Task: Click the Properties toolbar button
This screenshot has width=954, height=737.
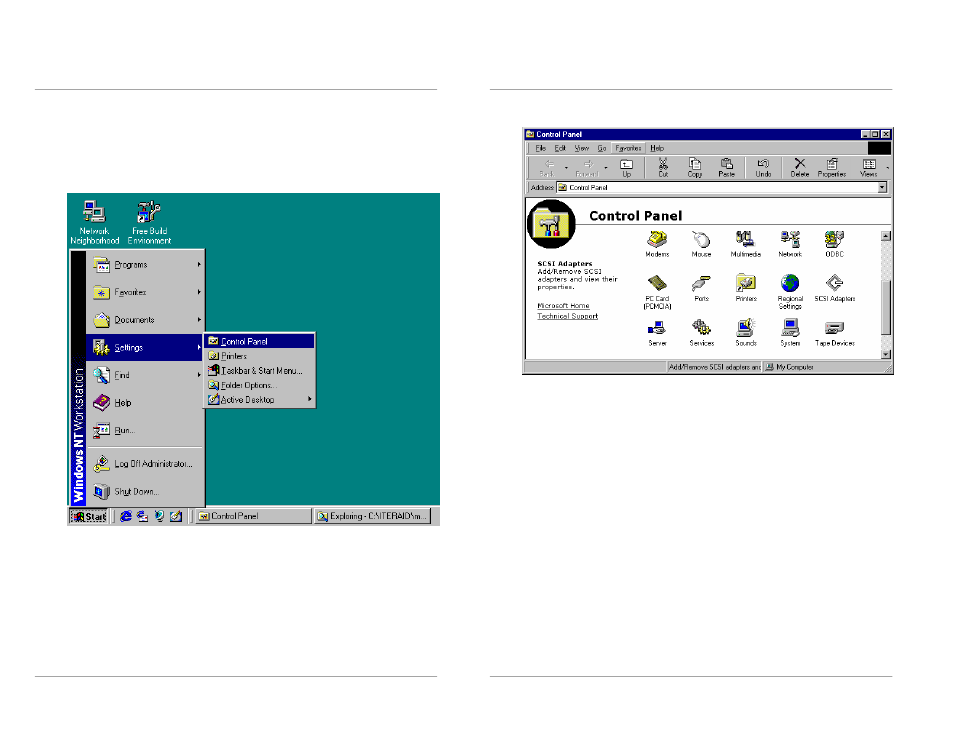Action: point(832,168)
